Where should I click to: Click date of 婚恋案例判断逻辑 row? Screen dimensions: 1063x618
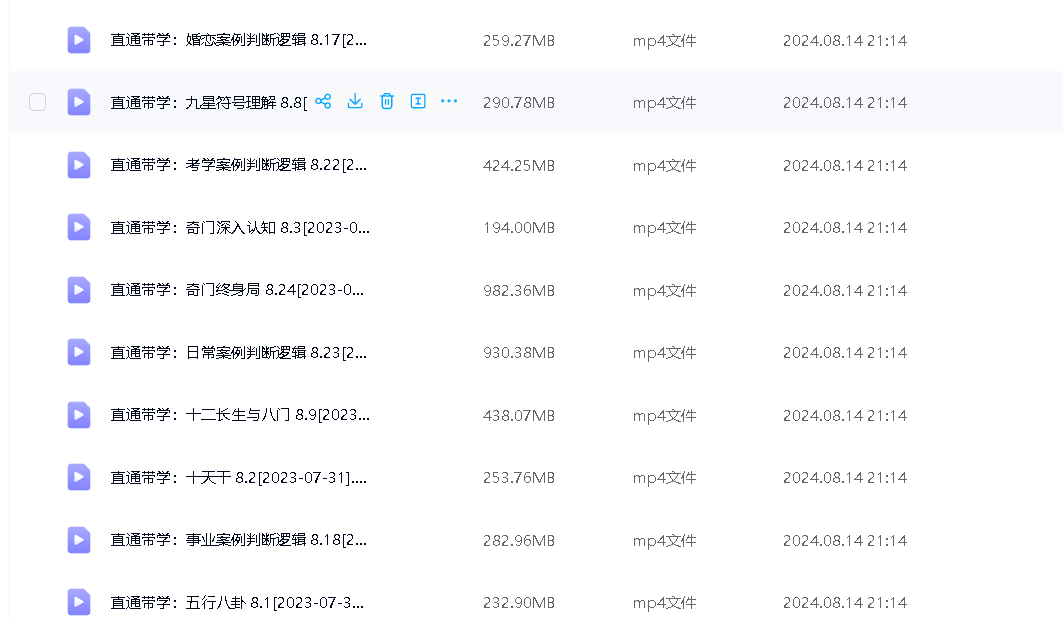coord(844,41)
